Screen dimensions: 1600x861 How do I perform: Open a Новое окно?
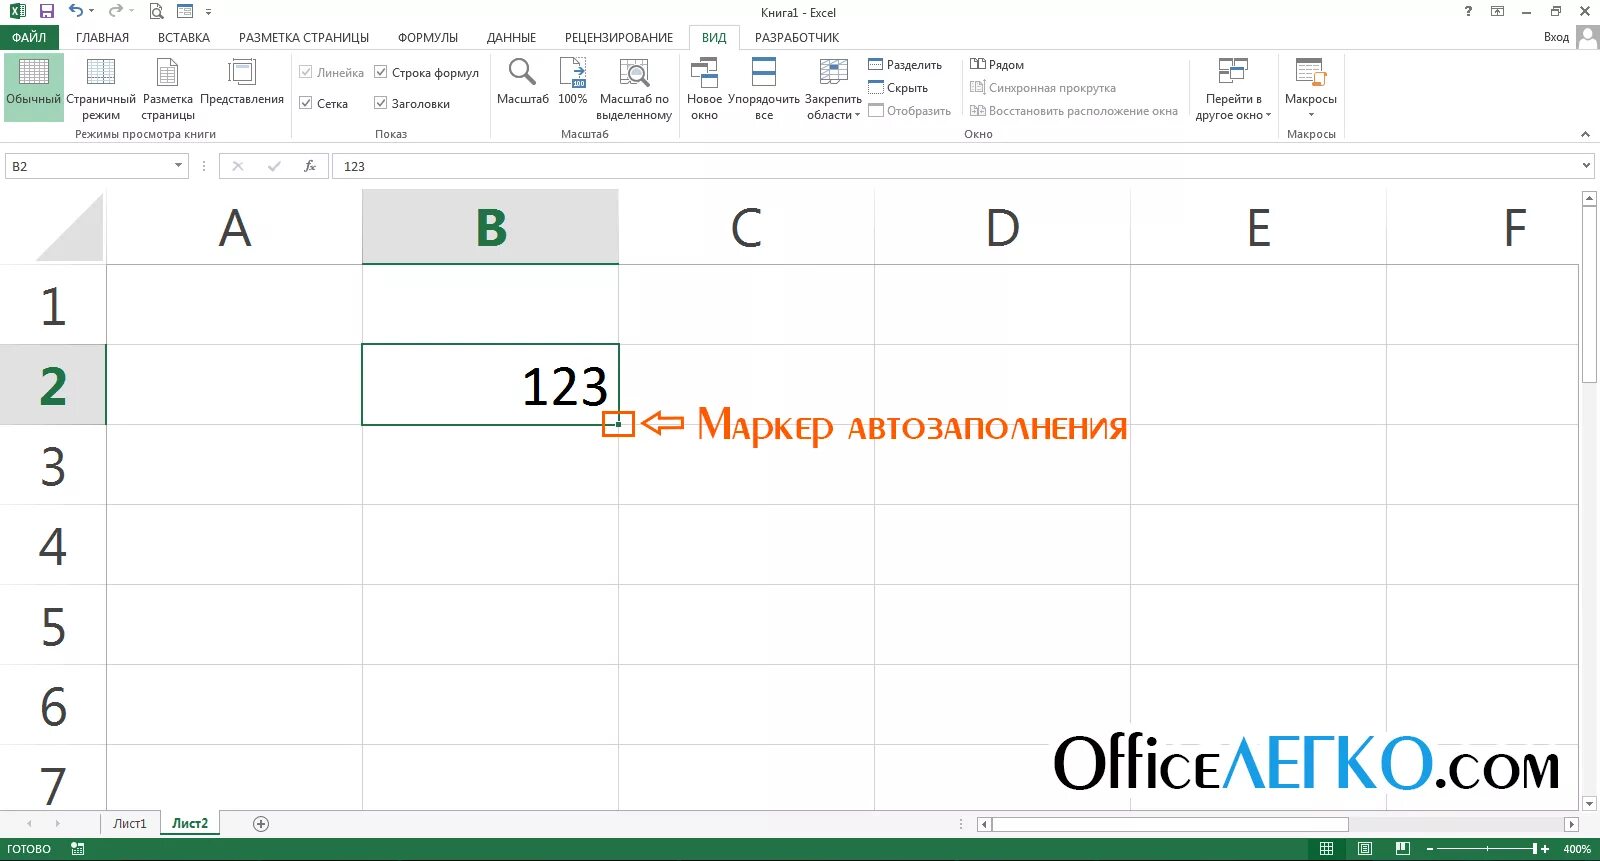704,89
